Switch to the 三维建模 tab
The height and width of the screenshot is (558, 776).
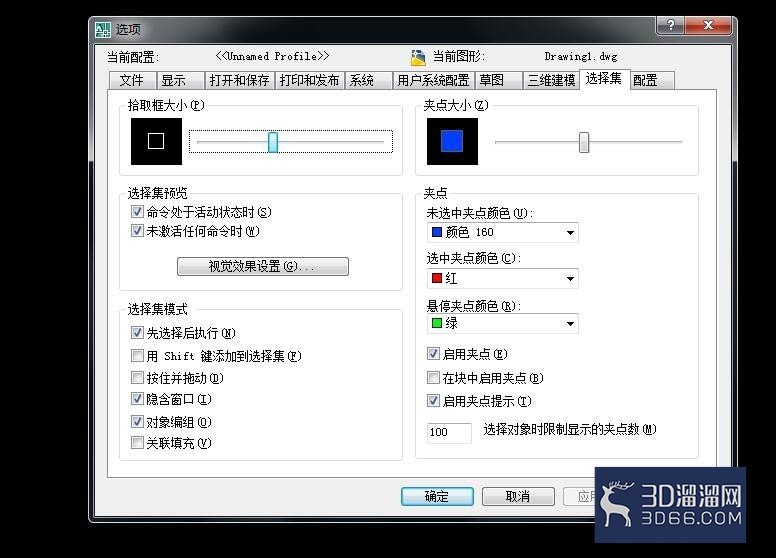(x=551, y=80)
